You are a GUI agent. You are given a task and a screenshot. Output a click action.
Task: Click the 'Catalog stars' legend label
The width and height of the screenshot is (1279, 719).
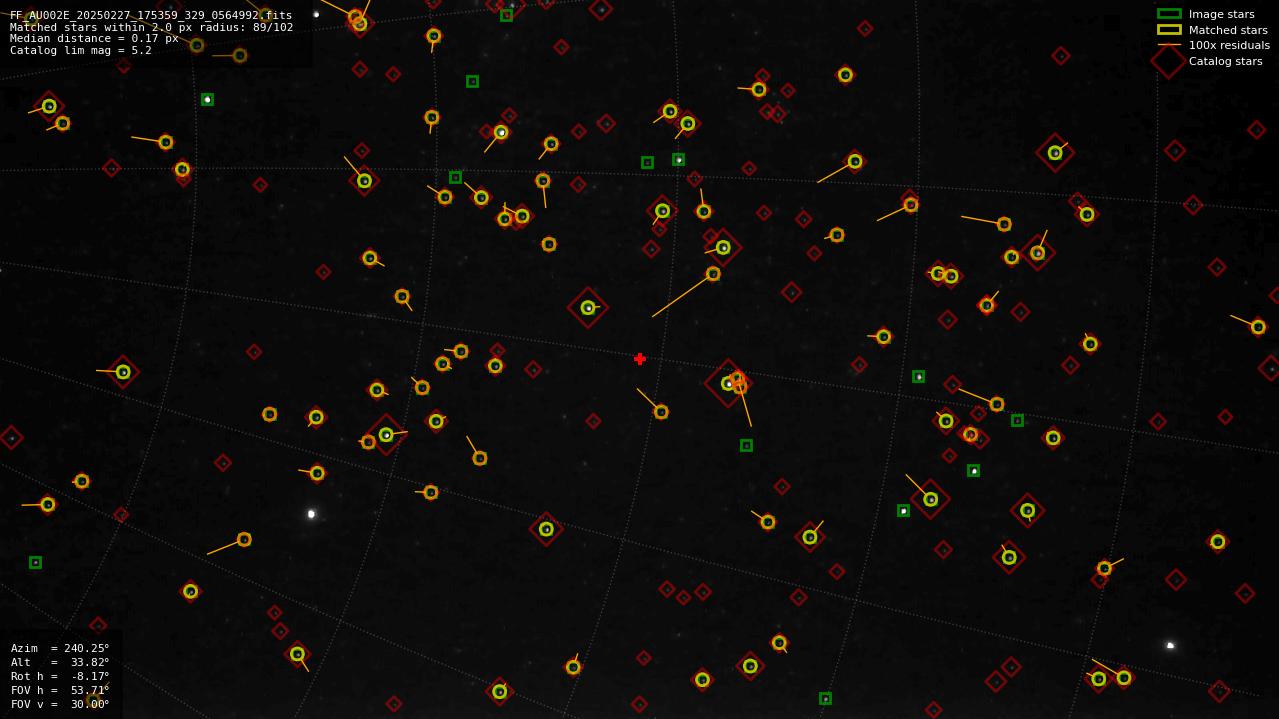(1226, 61)
